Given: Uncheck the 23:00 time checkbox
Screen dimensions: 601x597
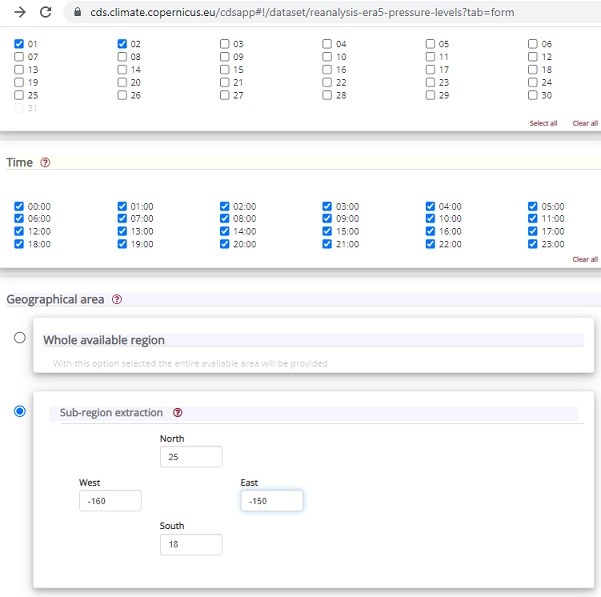Looking at the screenshot, I should [533, 244].
